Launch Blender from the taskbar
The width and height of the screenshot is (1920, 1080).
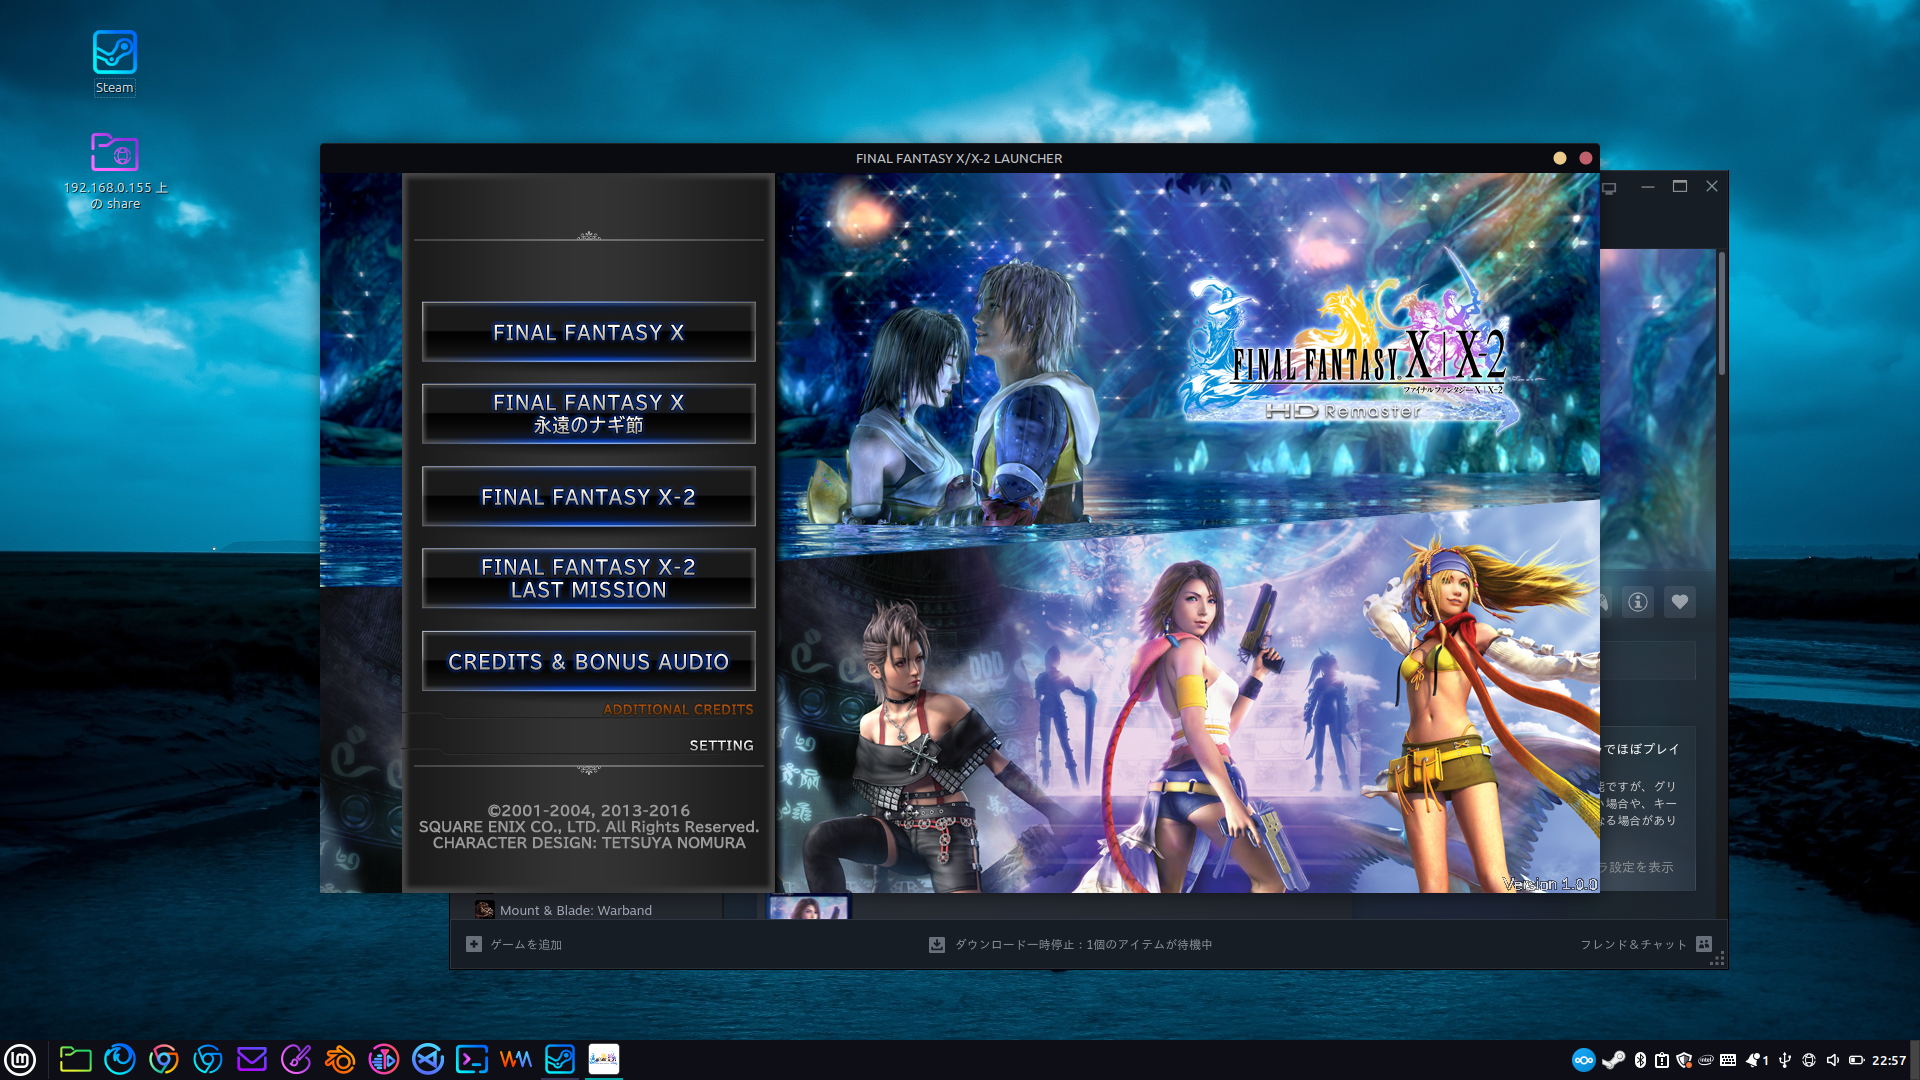coord(339,1059)
